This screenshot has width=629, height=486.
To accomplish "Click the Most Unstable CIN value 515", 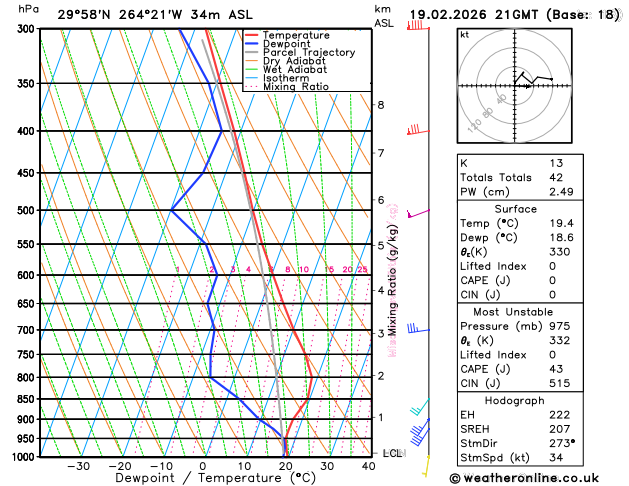I will coord(560,383).
